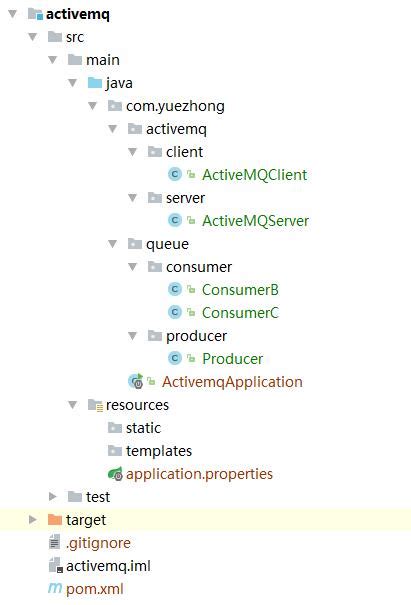Click the ConsumerB class icon
The image size is (411, 605).
click(174, 289)
